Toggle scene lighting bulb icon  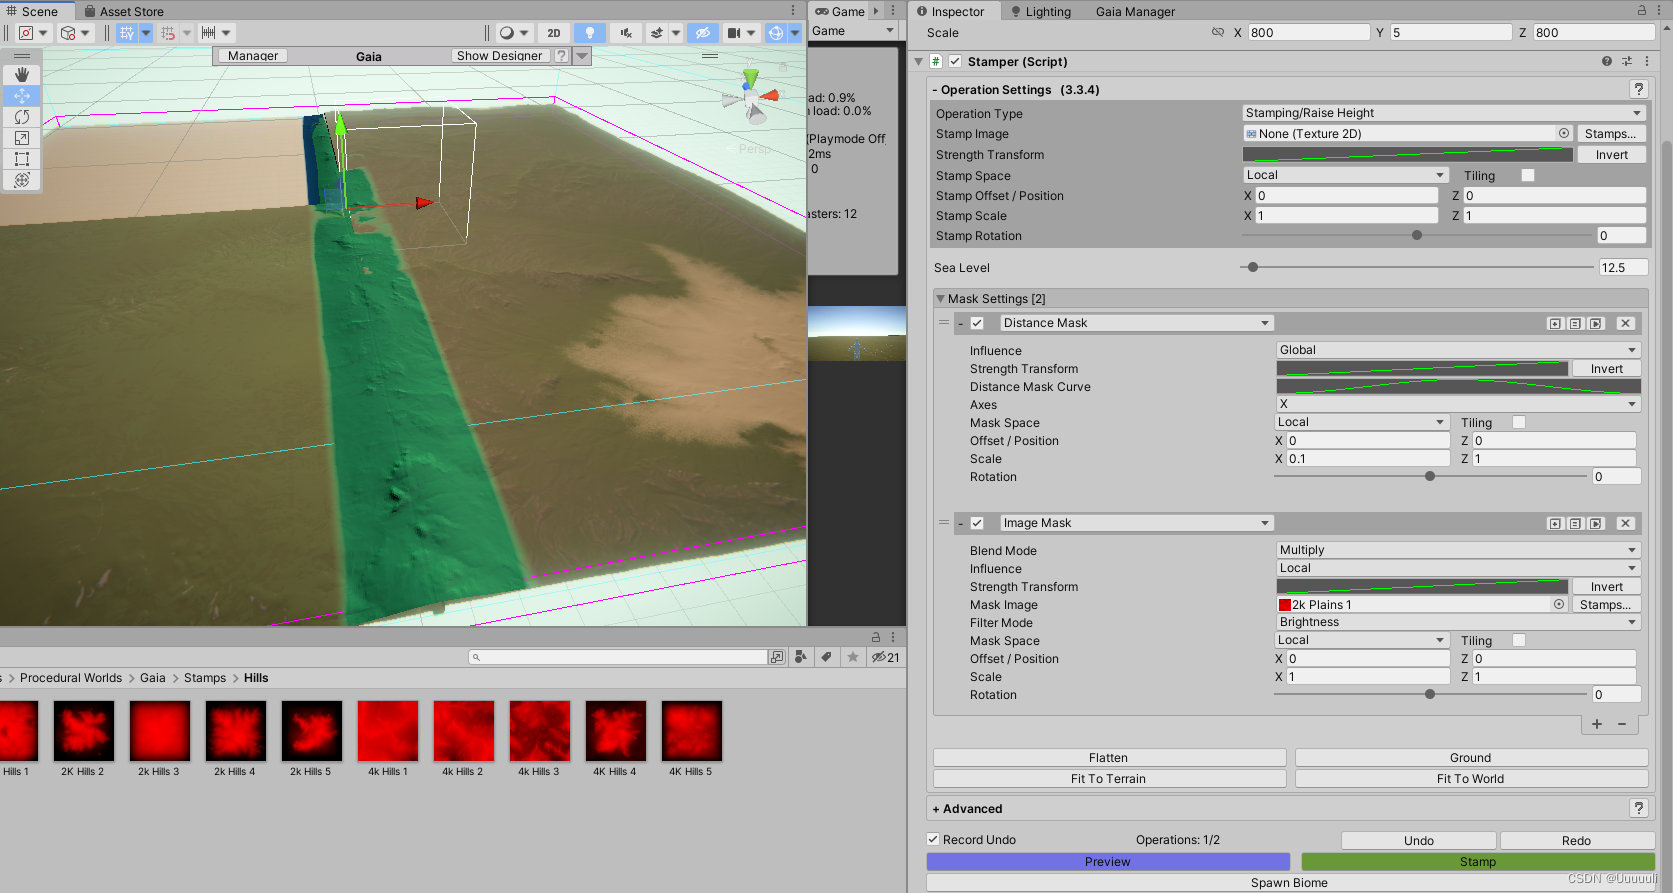(590, 33)
